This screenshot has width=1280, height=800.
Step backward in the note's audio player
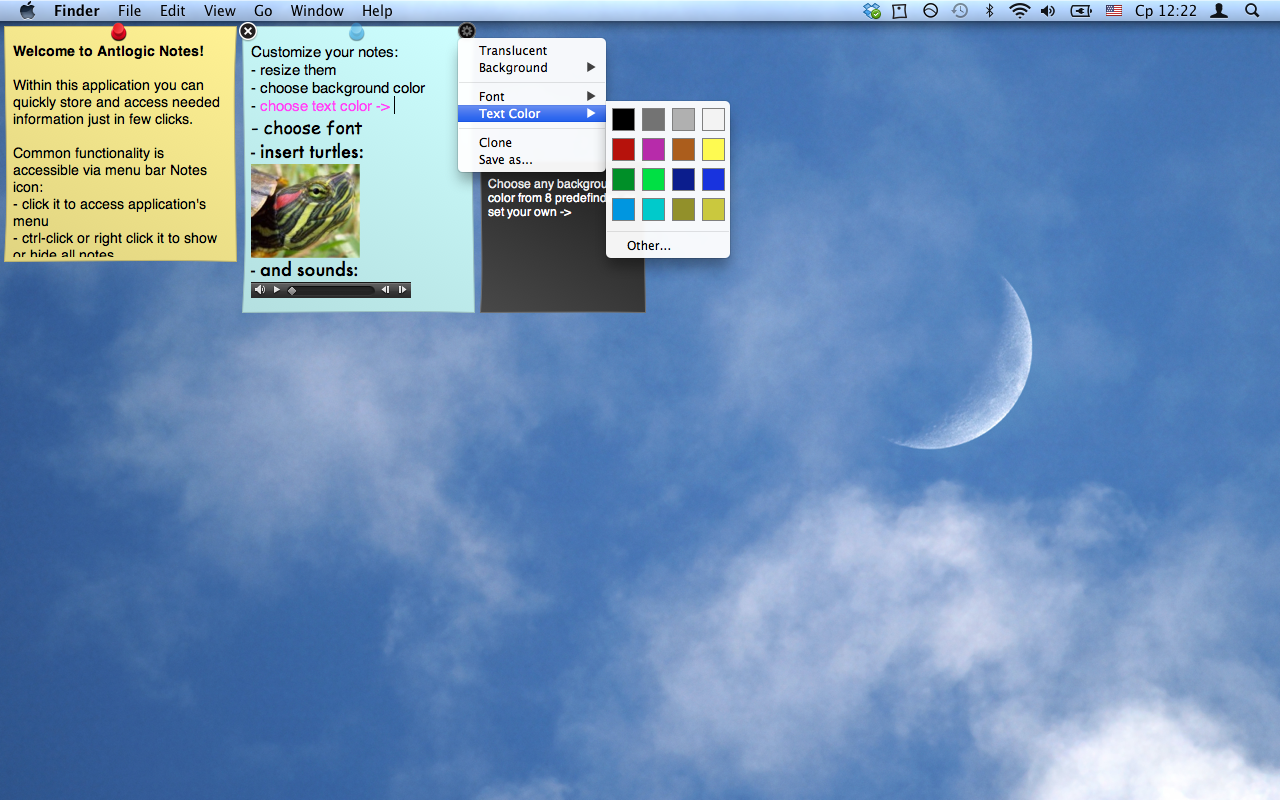click(x=385, y=290)
